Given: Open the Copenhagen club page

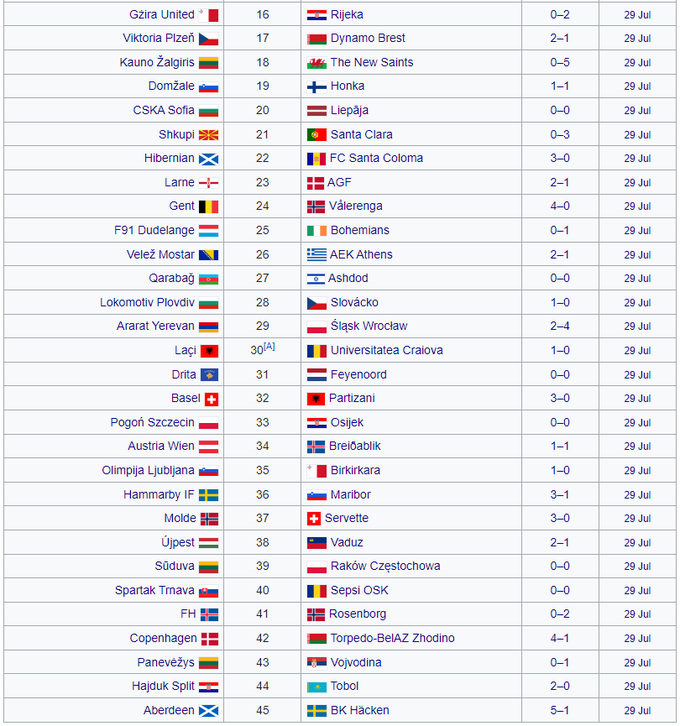Looking at the screenshot, I should point(162,638).
